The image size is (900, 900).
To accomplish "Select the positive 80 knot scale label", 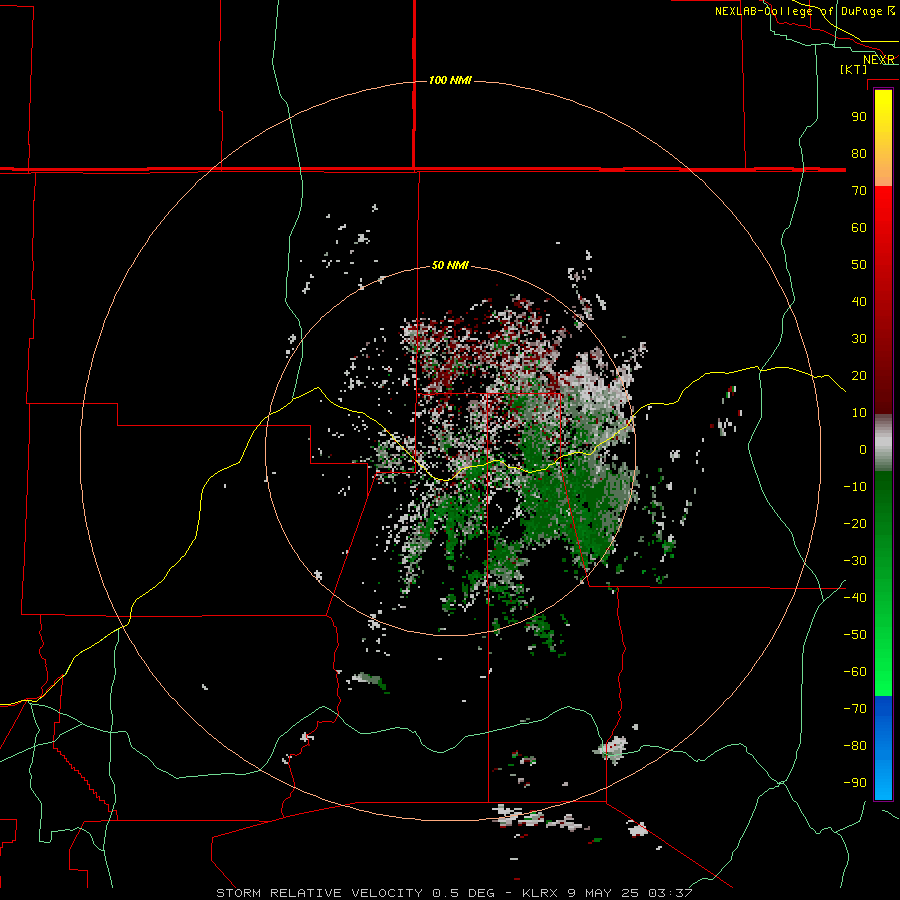I will pyautogui.click(x=859, y=153).
